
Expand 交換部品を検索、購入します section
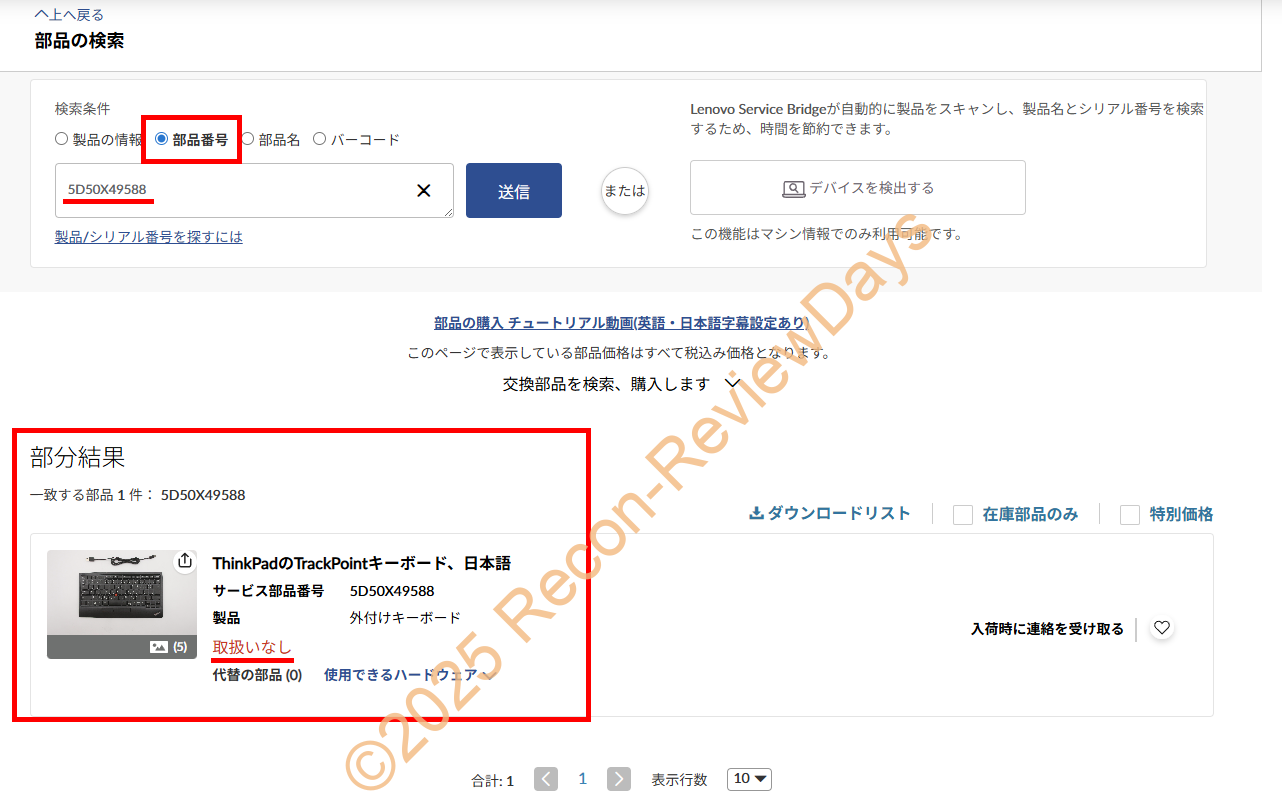tap(621, 384)
